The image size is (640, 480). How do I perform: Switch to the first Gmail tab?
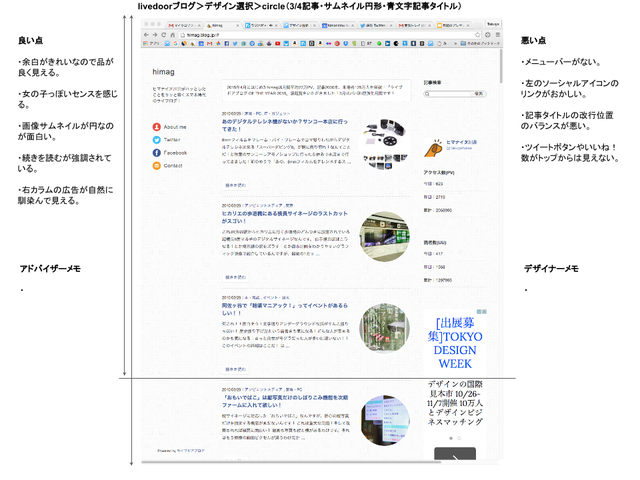[x=183, y=25]
